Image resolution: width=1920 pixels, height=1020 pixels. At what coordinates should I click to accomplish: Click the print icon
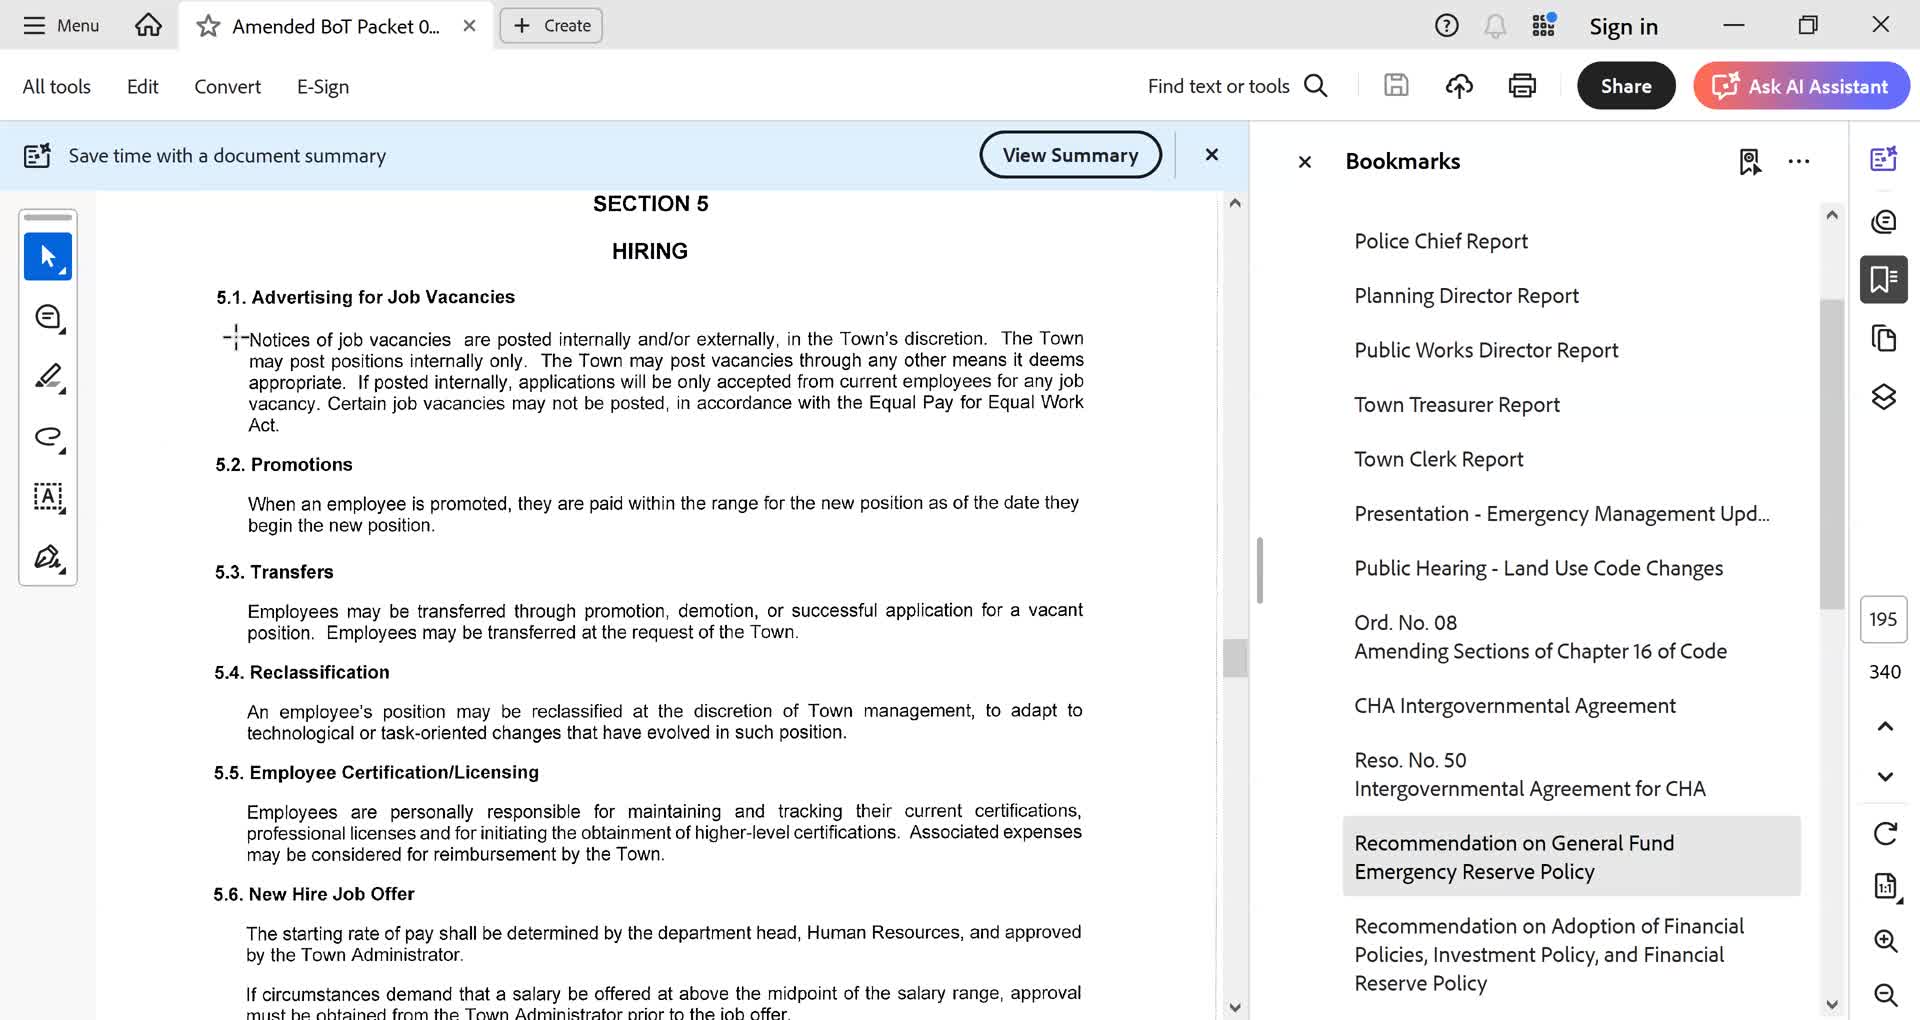pyautogui.click(x=1521, y=86)
